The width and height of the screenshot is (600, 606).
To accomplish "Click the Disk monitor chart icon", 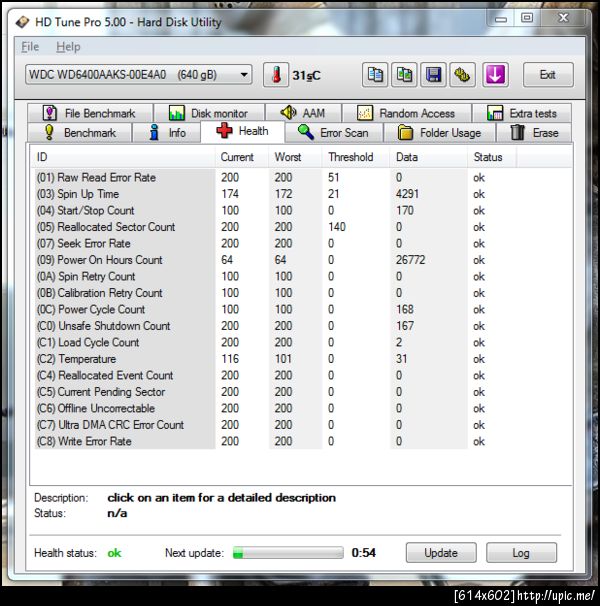I will [x=177, y=113].
